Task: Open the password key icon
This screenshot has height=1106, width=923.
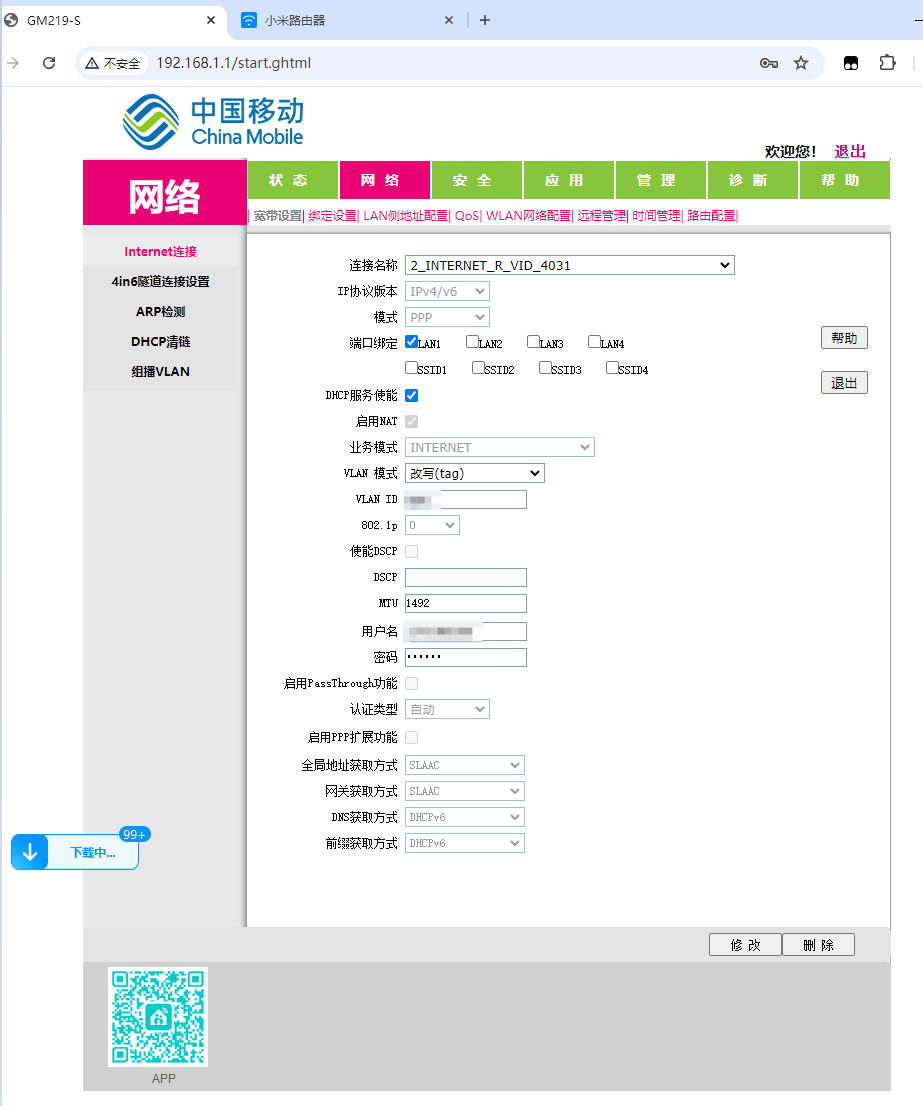Action: pos(768,63)
